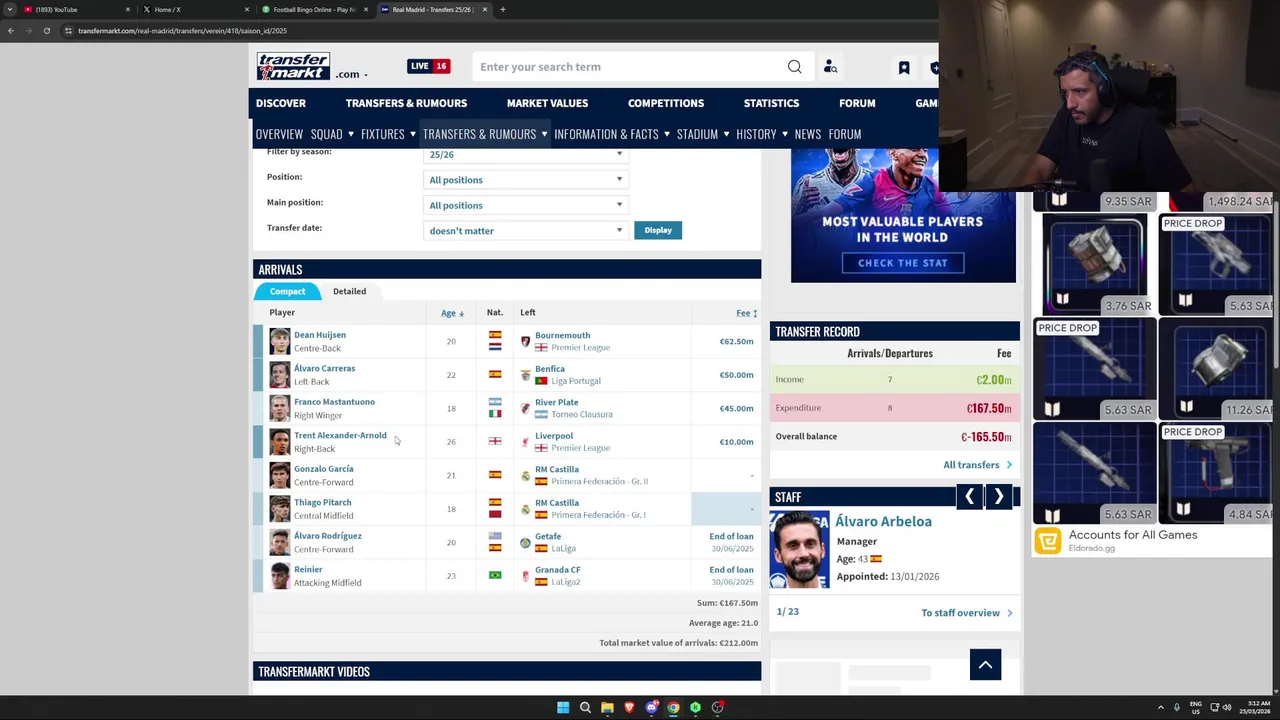Open the Position filter dropdown
This screenshot has width=1280, height=720.
point(526,180)
